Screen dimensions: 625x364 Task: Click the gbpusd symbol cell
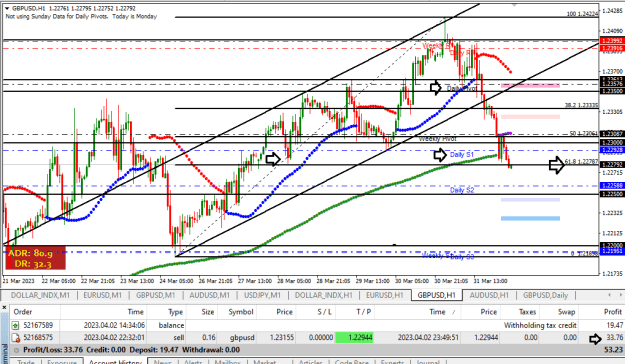coord(242,338)
